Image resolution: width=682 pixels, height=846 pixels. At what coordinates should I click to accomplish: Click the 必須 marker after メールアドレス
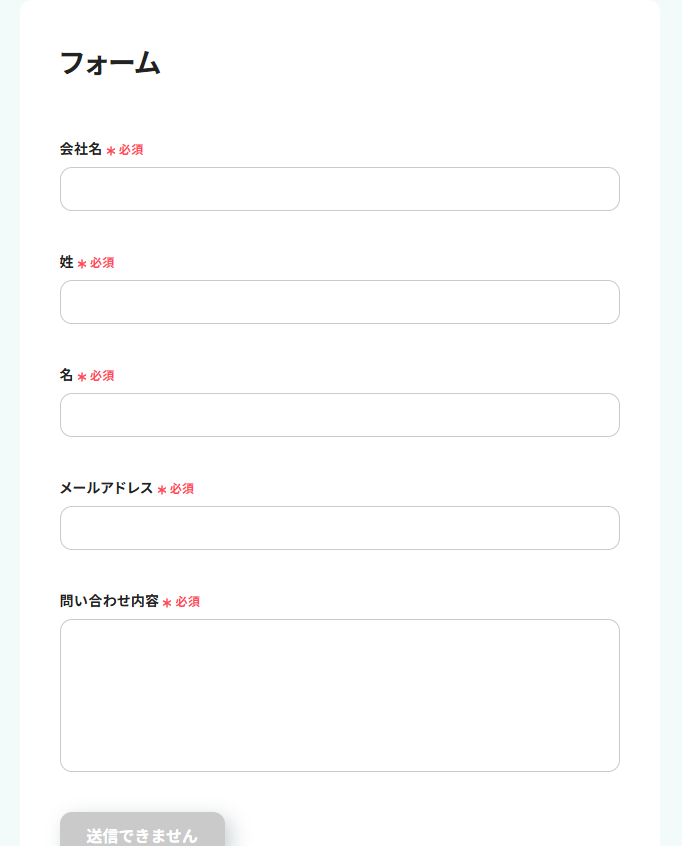182,489
